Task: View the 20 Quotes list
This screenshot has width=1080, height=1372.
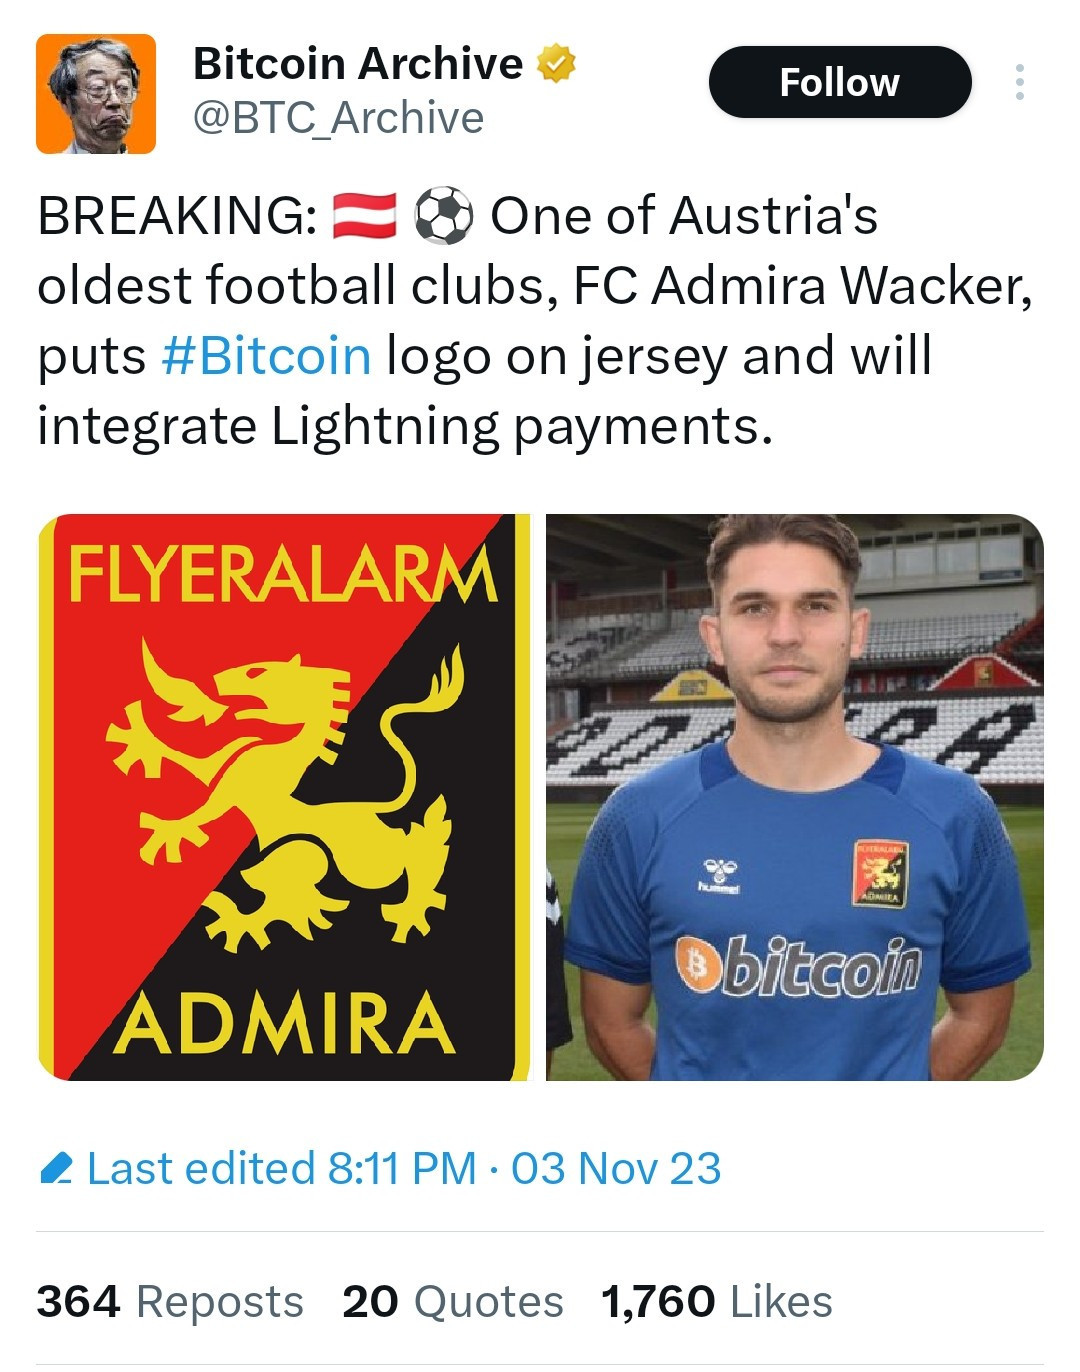Action: tap(453, 1301)
